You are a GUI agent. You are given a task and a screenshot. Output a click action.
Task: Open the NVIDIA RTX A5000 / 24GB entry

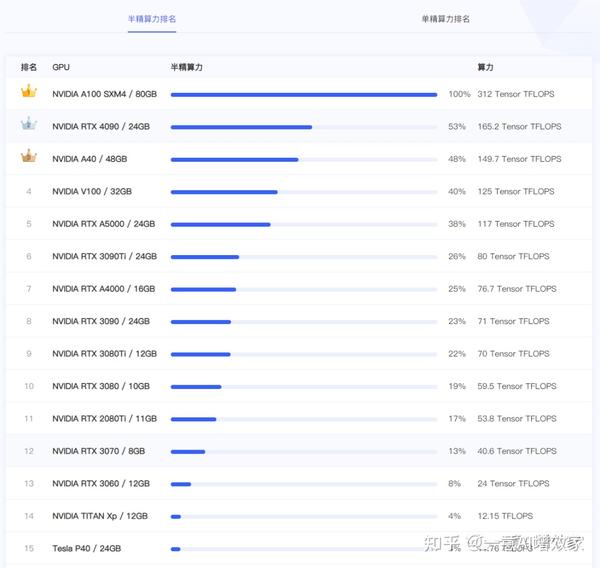103,224
